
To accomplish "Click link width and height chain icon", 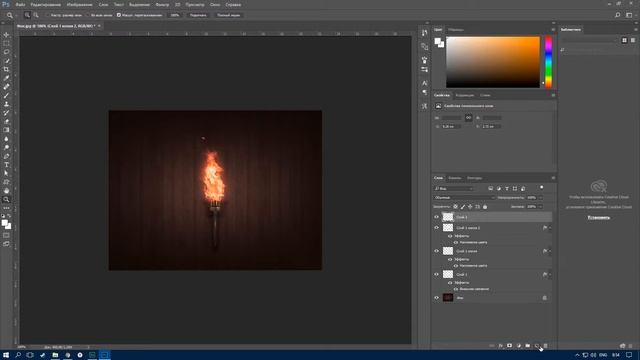I will [469, 118].
